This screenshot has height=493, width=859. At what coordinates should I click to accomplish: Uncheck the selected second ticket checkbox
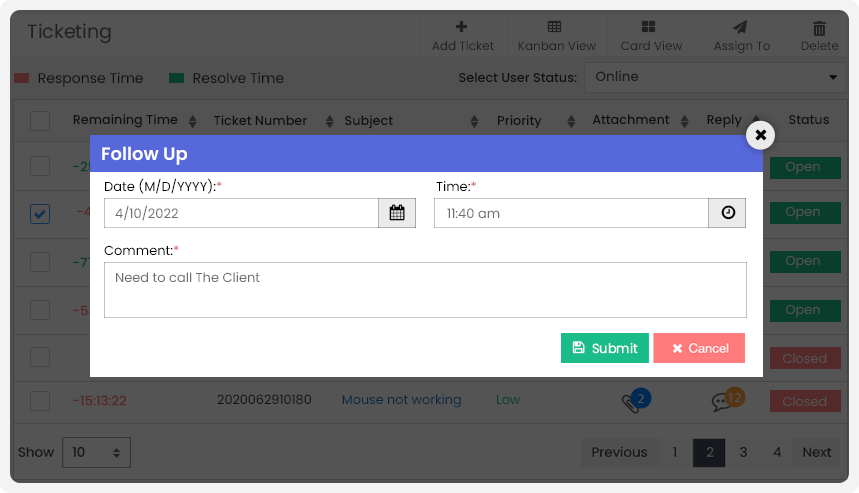[x=40, y=214]
